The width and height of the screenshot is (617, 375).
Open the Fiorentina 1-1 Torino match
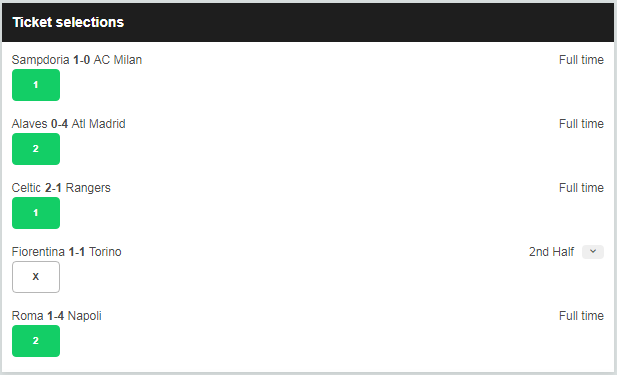[x=67, y=252]
